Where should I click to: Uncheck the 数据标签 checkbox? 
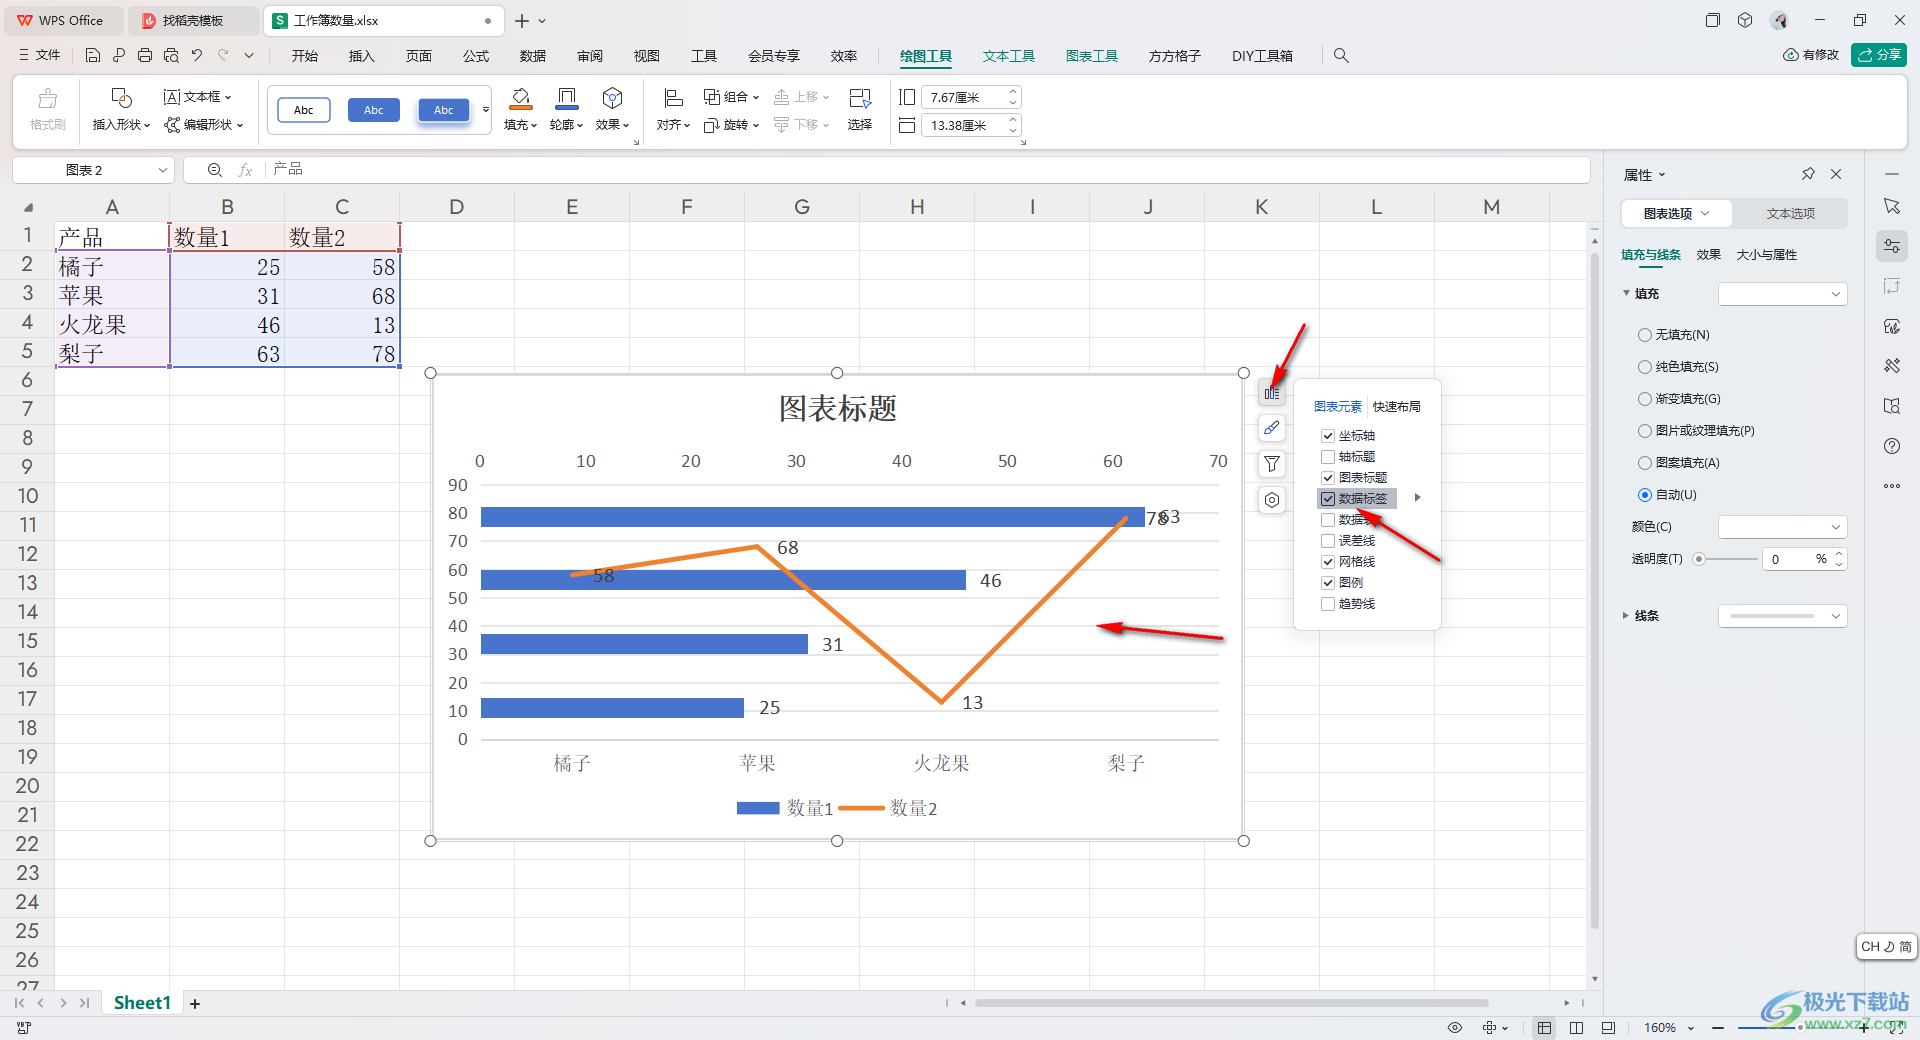click(1328, 499)
